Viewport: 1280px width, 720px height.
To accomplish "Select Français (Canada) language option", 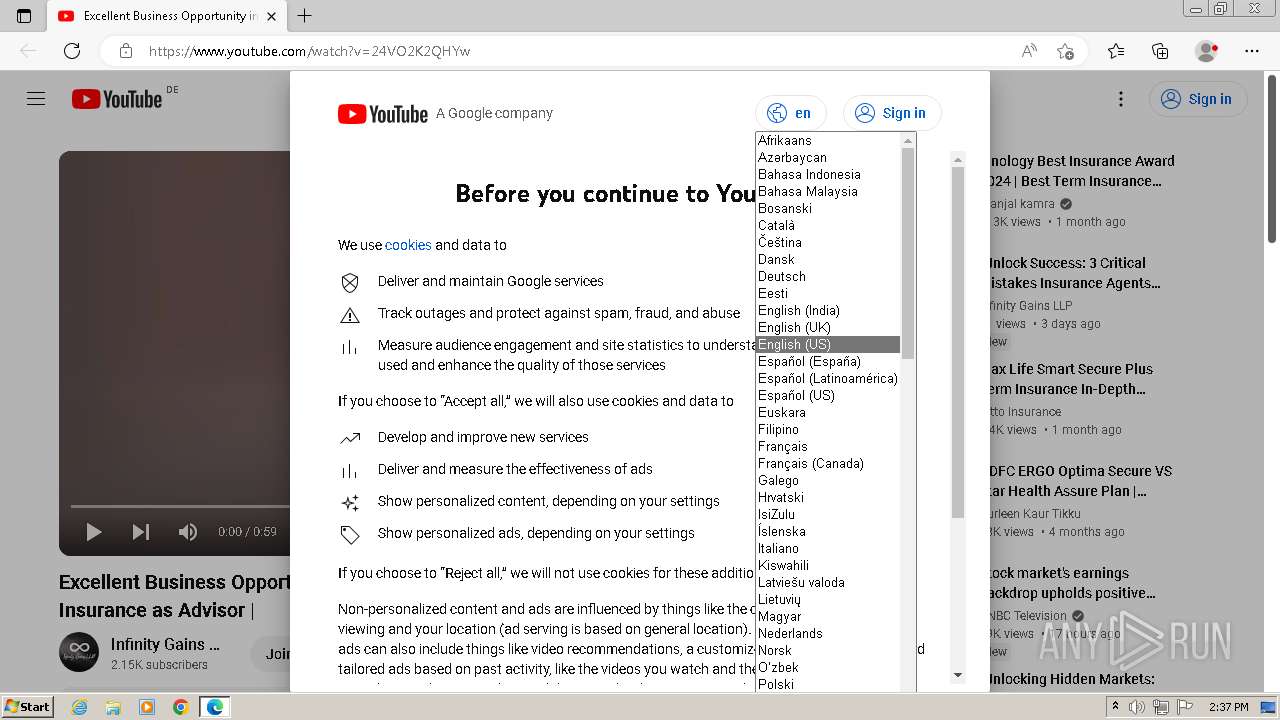I will 828,463.
